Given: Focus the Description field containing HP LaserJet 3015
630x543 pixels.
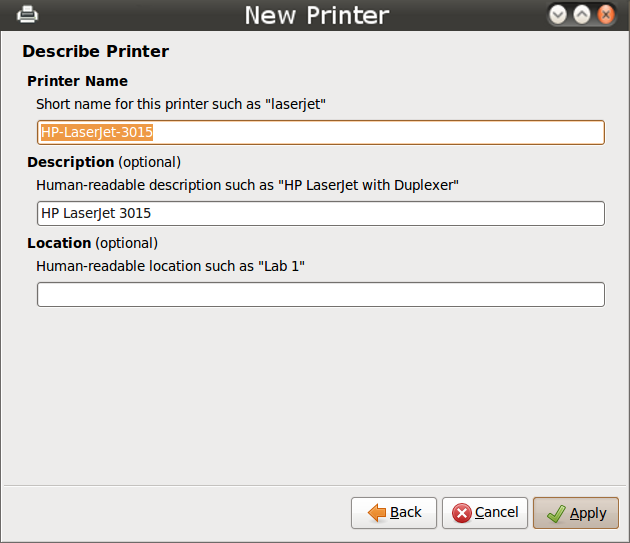Looking at the screenshot, I should (x=321, y=213).
